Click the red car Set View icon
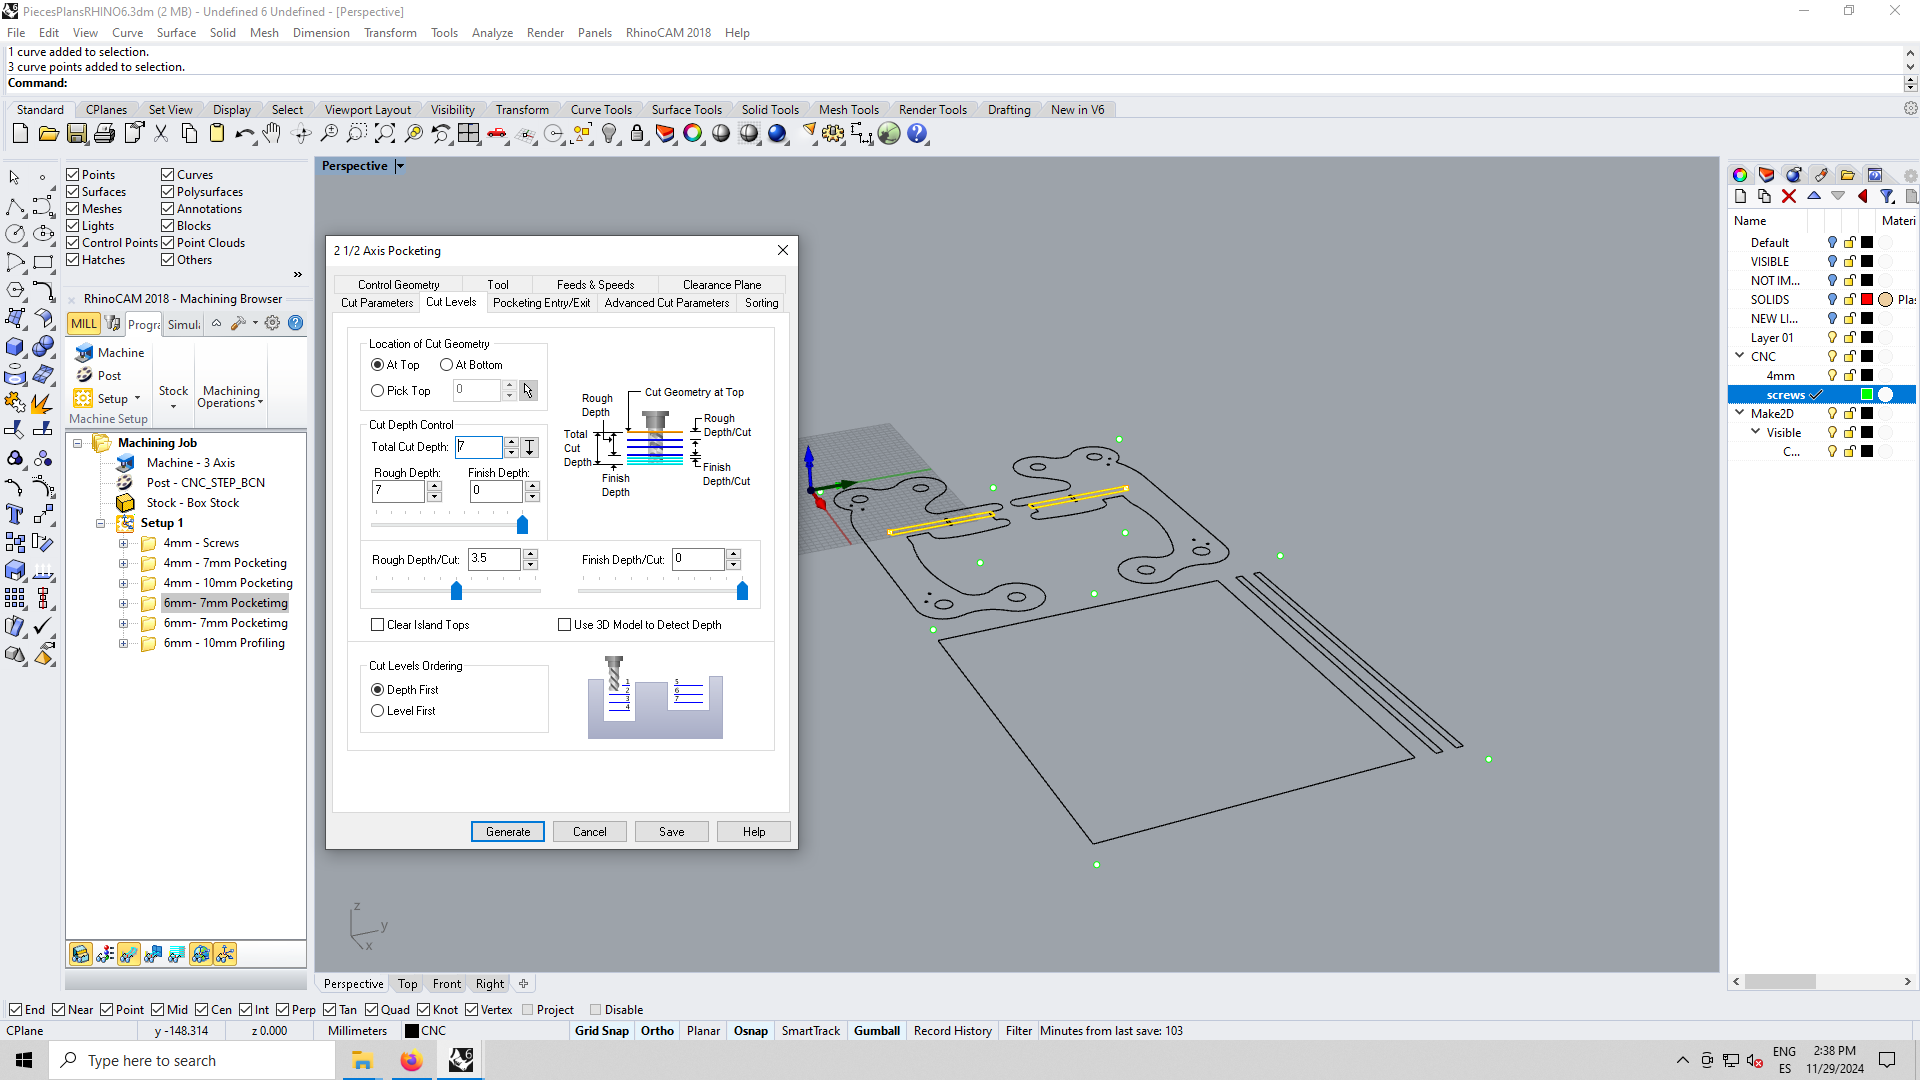Image resolution: width=1920 pixels, height=1080 pixels. (497, 133)
